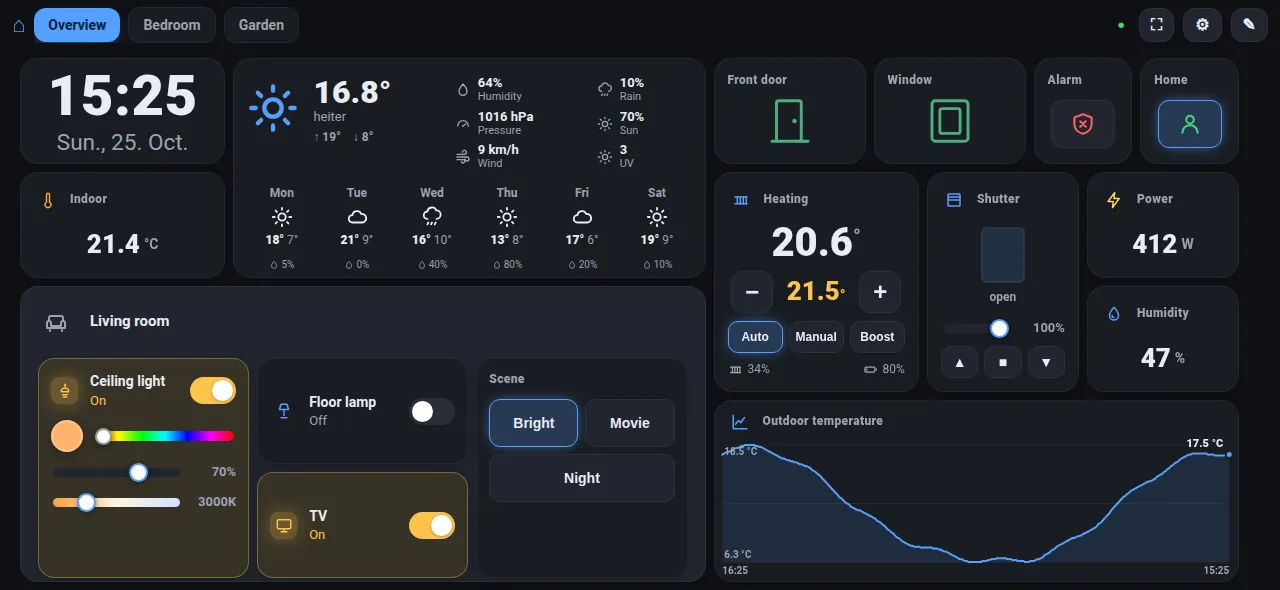The width and height of the screenshot is (1280, 590).
Task: Click the 21.4 °C indoor temperature value
Action: point(123,243)
